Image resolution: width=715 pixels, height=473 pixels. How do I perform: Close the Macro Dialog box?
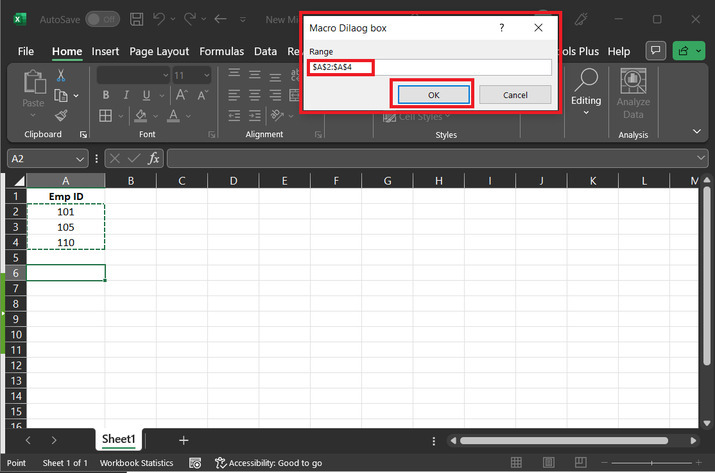pos(538,28)
